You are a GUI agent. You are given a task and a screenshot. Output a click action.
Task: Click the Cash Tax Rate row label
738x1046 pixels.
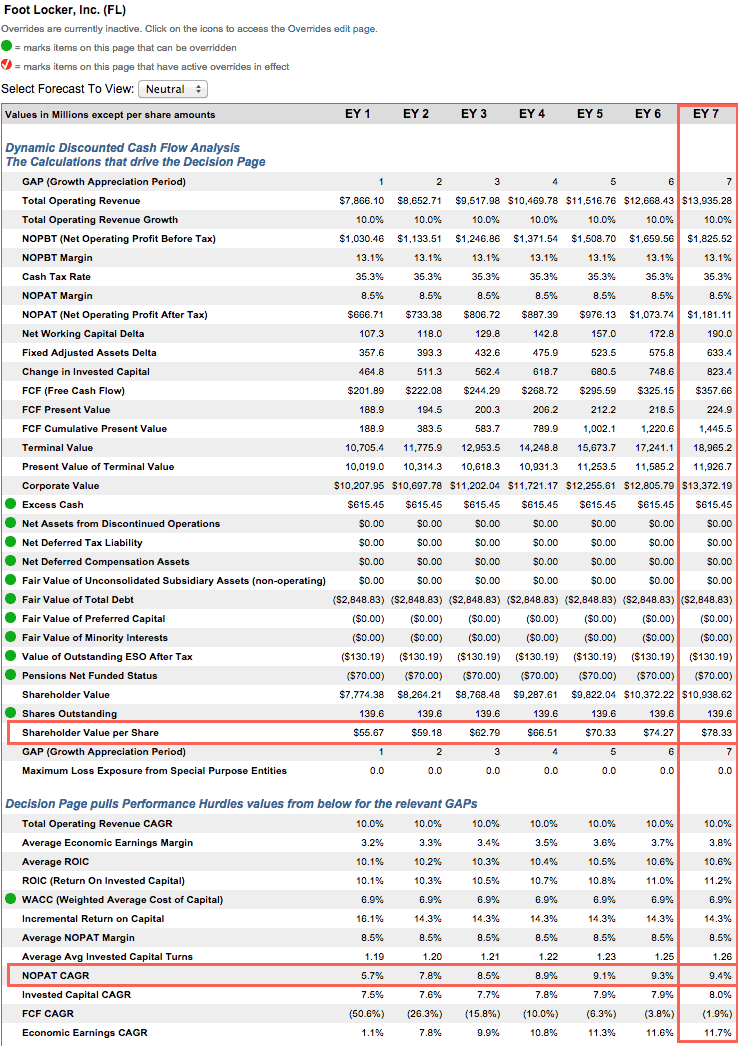coord(56,277)
